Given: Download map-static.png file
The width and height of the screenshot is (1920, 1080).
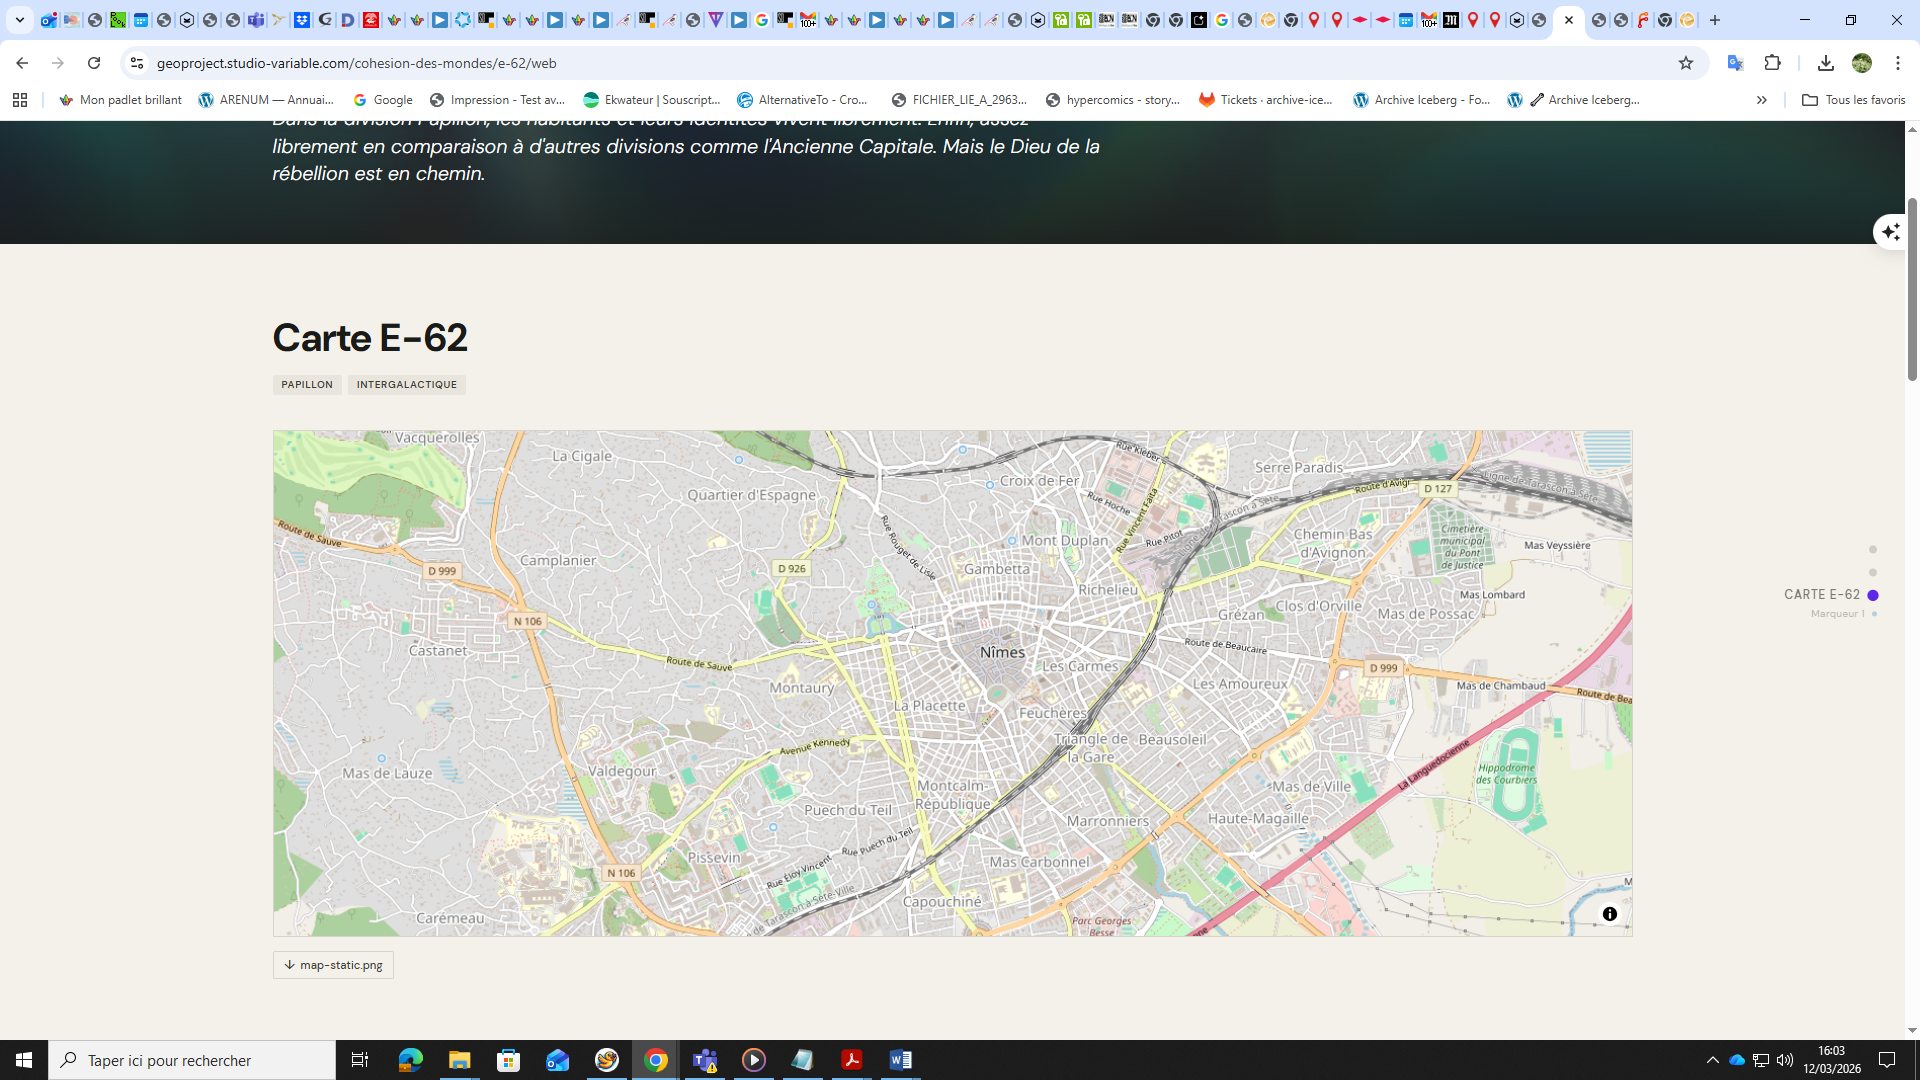Looking at the screenshot, I should pyautogui.click(x=333, y=965).
